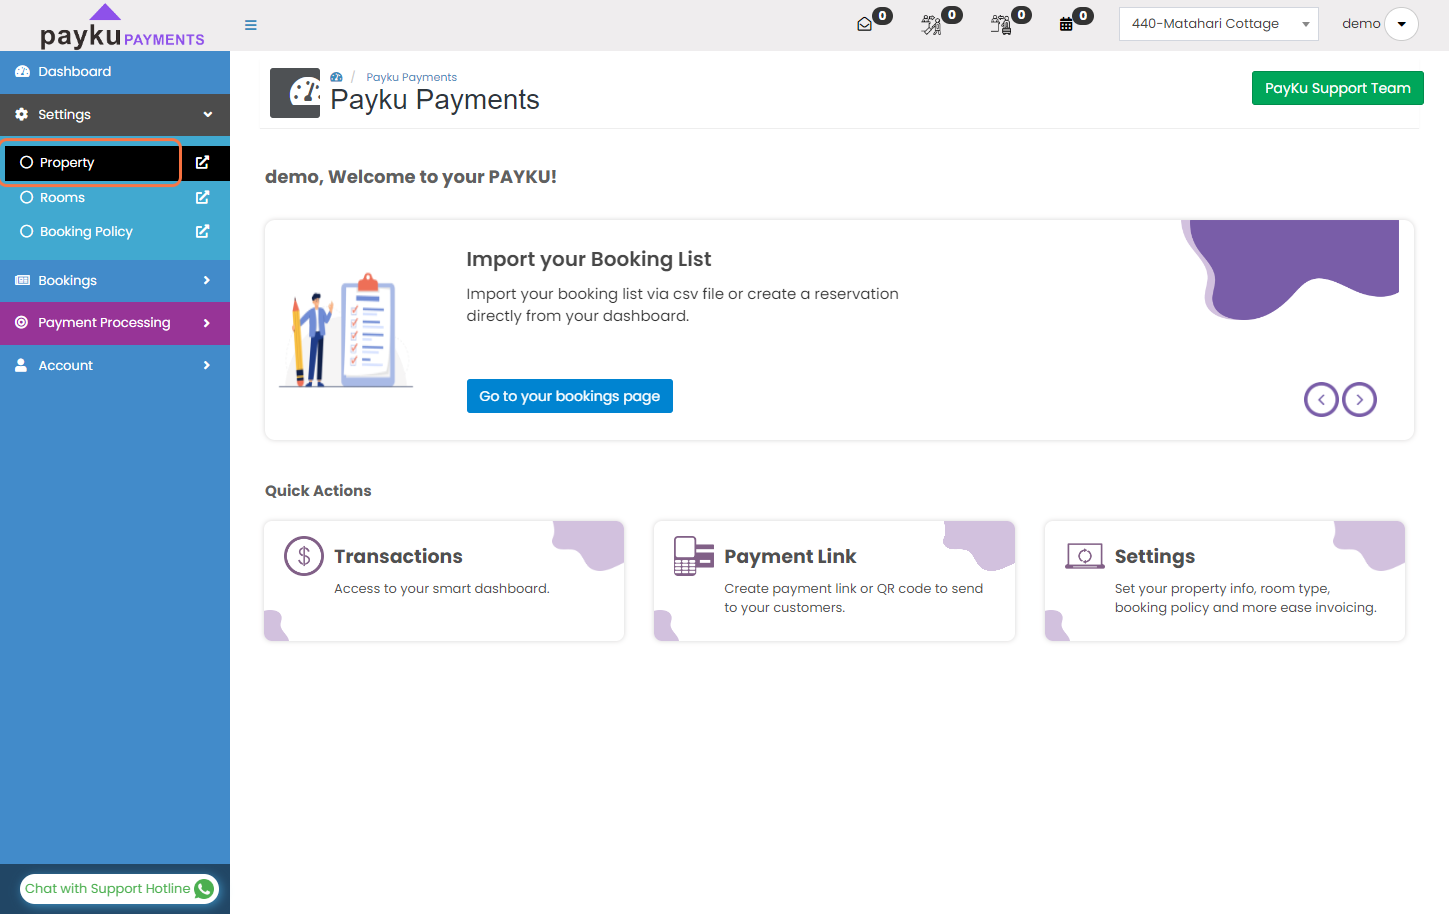
Task: Show next carousel slide arrow
Action: click(x=1359, y=400)
